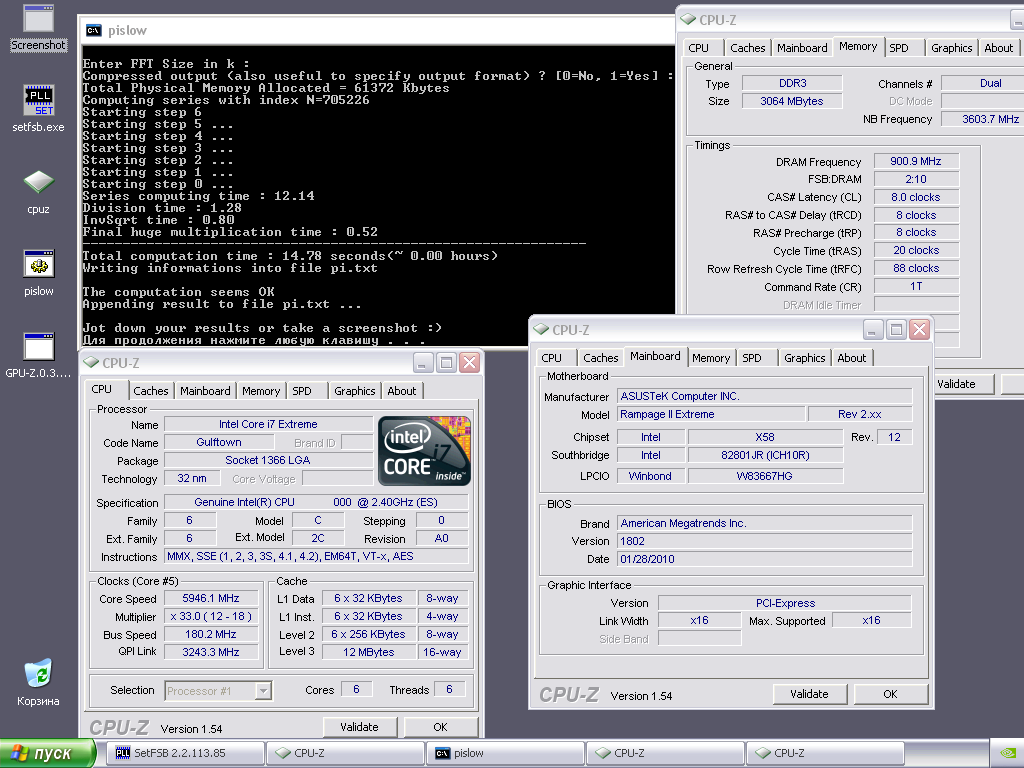Click the Row Refresh 88 clocks value
This screenshot has height=768, width=1024.
pyautogui.click(x=916, y=268)
